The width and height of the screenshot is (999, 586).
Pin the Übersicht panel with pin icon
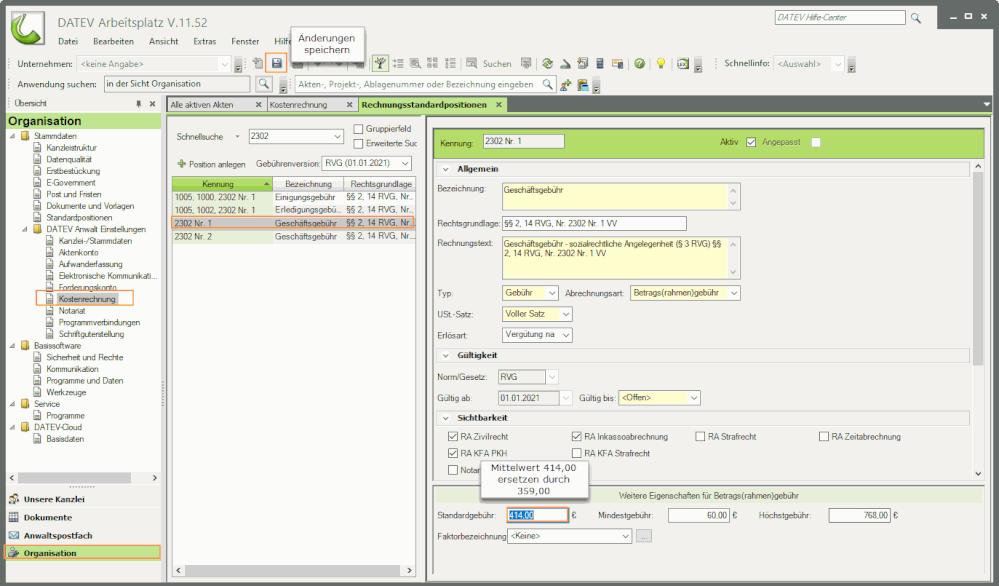click(x=138, y=103)
